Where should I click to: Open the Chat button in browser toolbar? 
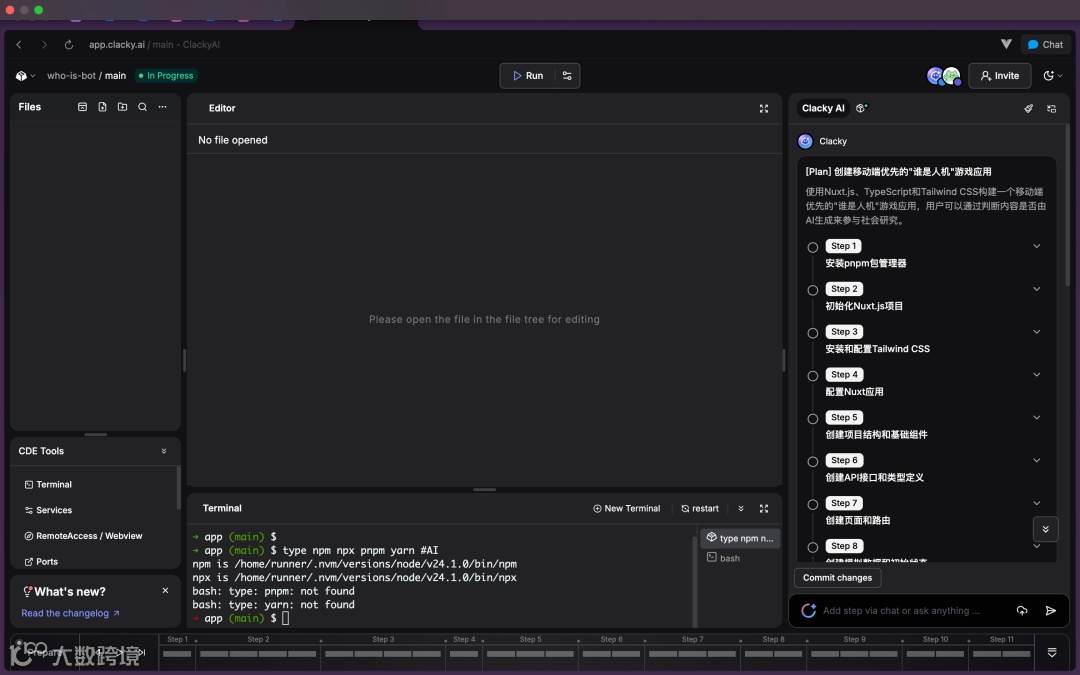pos(1045,45)
